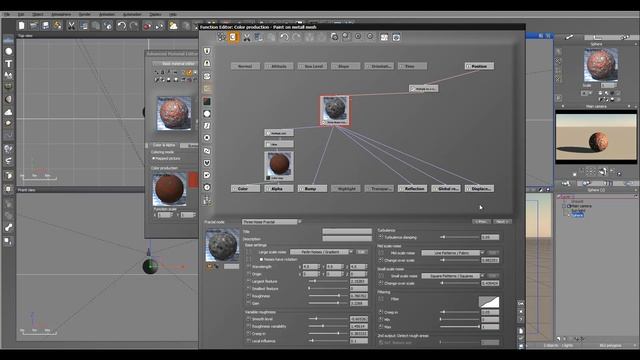Open the Fractal node type dropdown

tap(271, 222)
